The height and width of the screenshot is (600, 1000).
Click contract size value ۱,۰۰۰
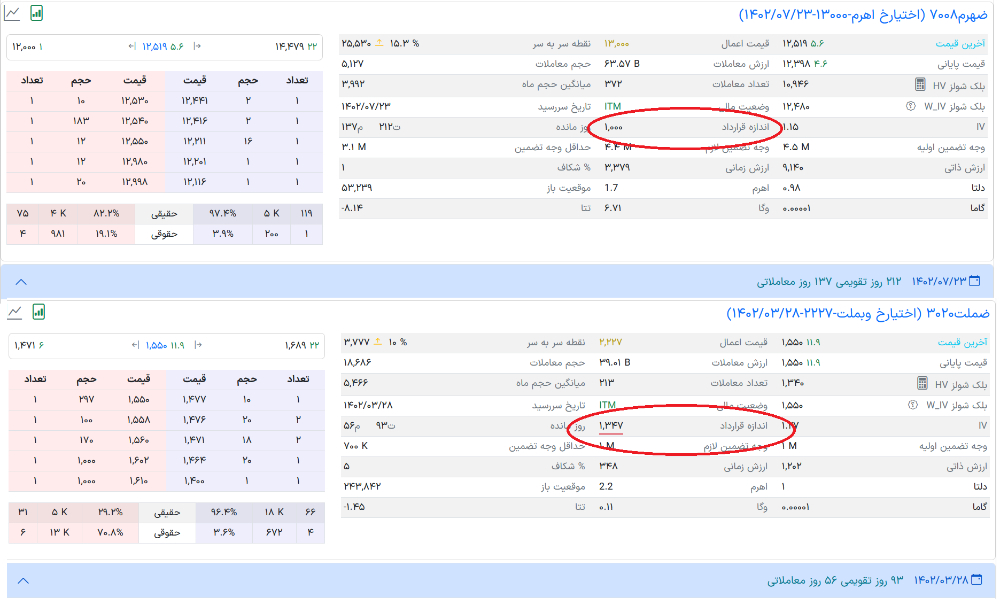[x=613, y=127]
